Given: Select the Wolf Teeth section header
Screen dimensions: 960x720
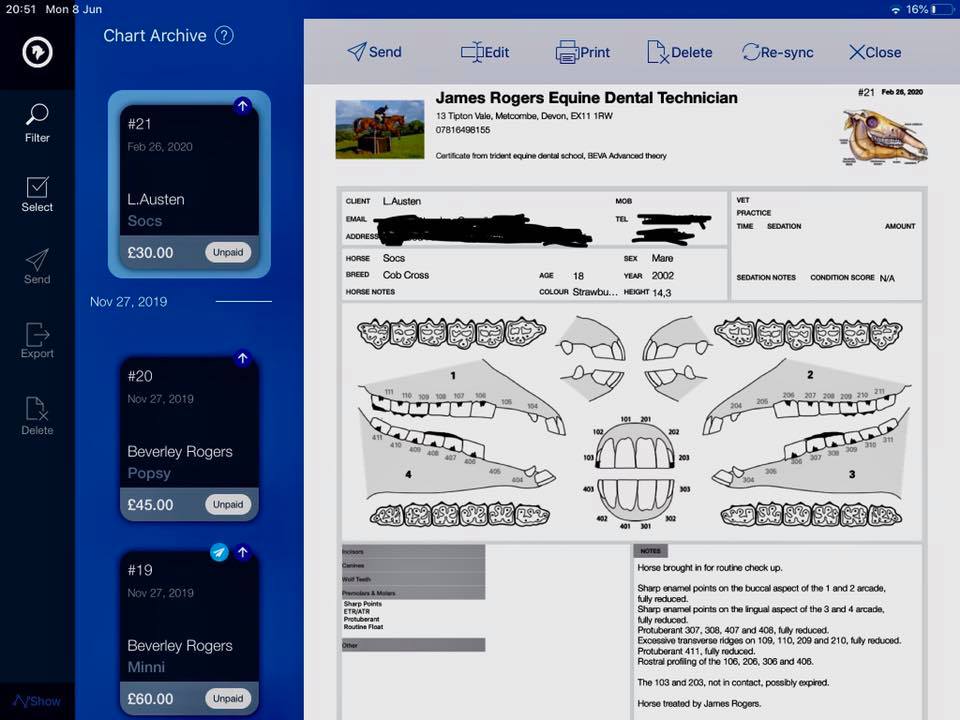Looking at the screenshot, I should click(x=413, y=579).
